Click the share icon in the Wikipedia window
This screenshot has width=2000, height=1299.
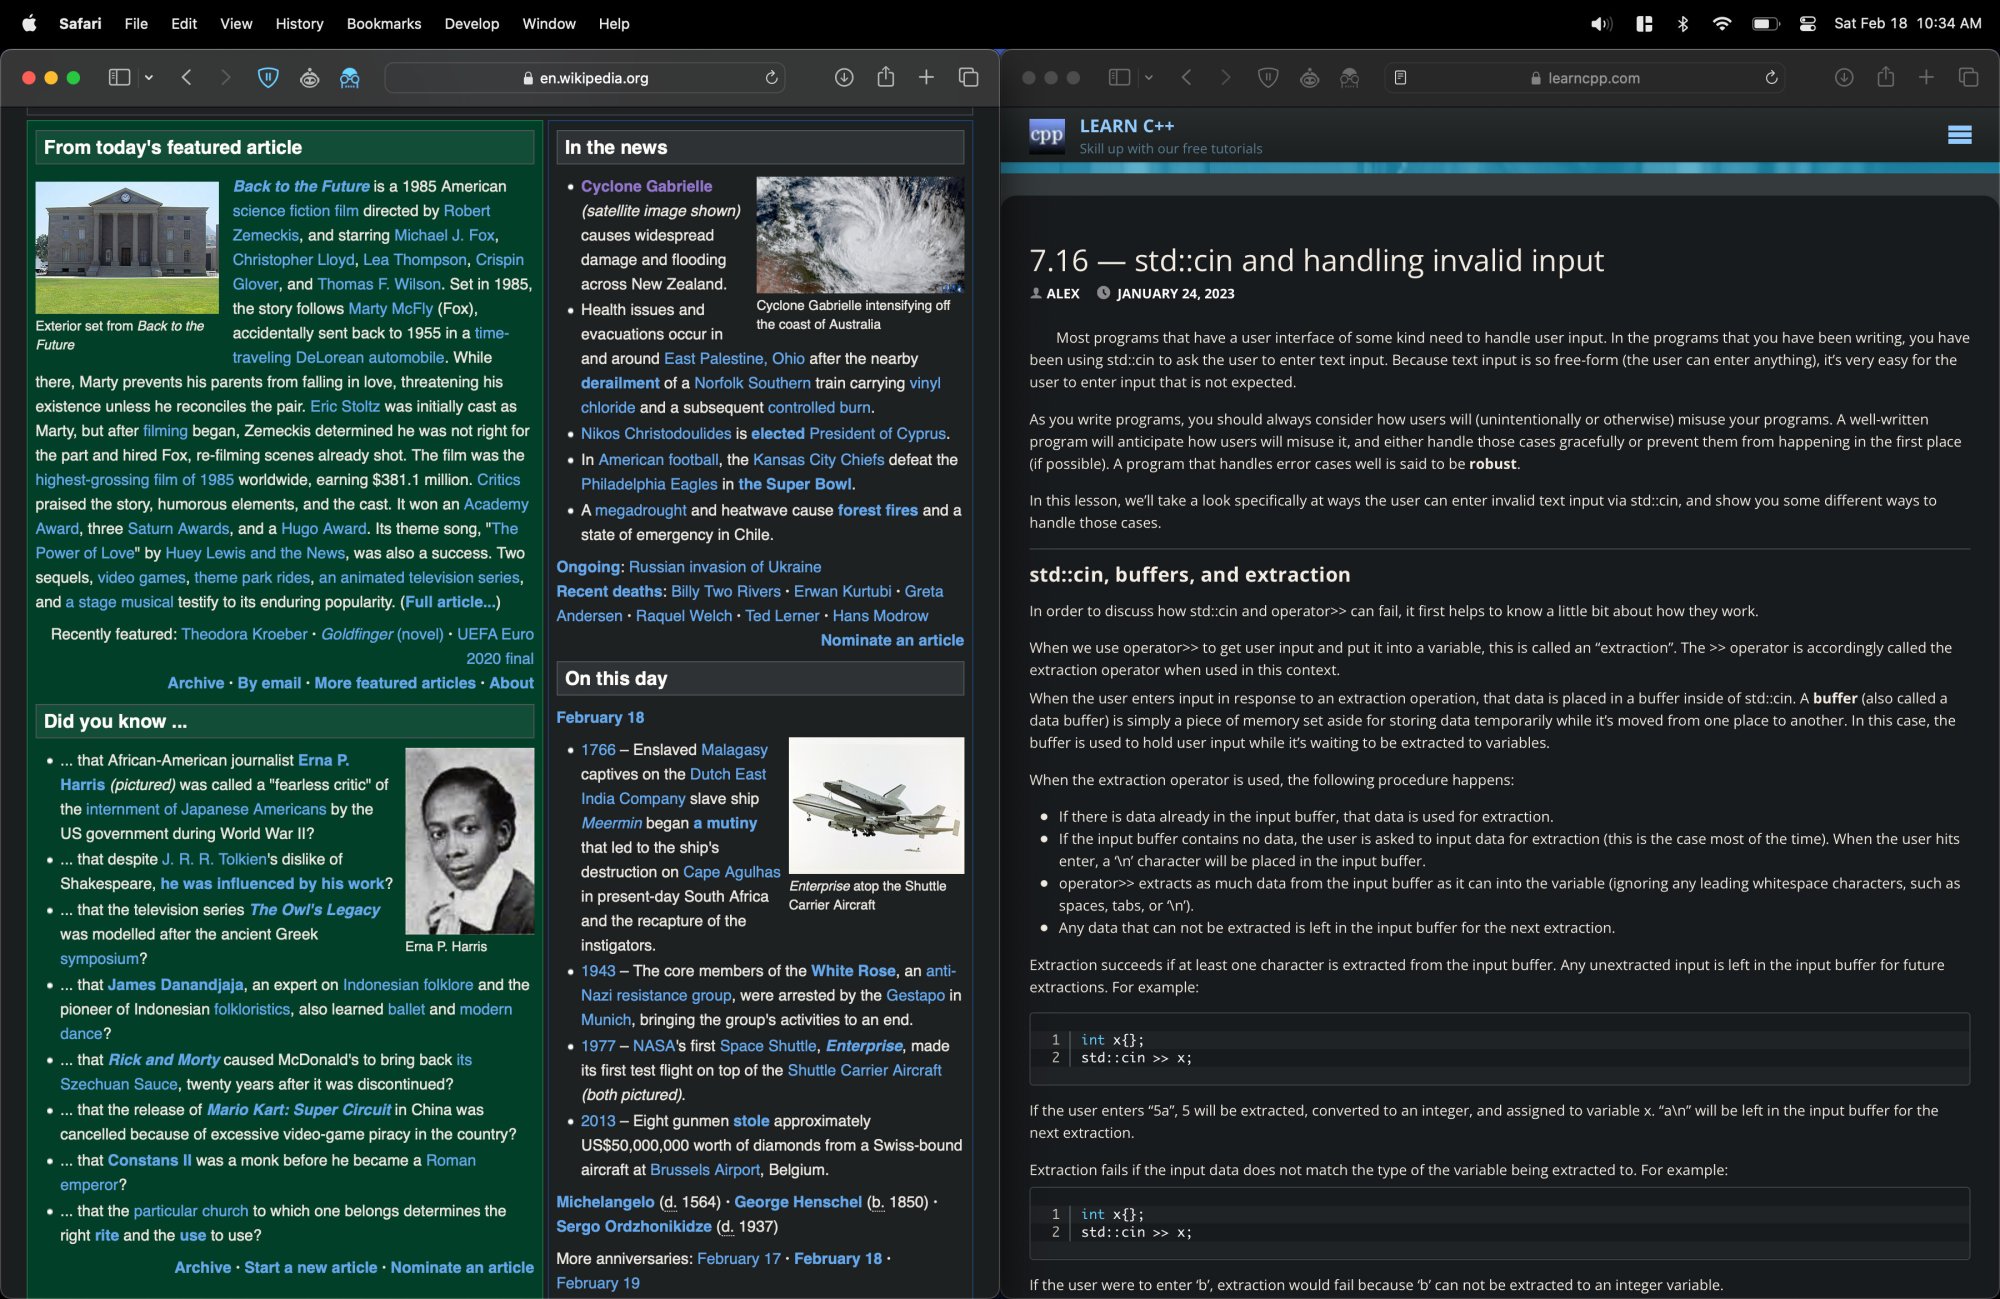(x=885, y=77)
